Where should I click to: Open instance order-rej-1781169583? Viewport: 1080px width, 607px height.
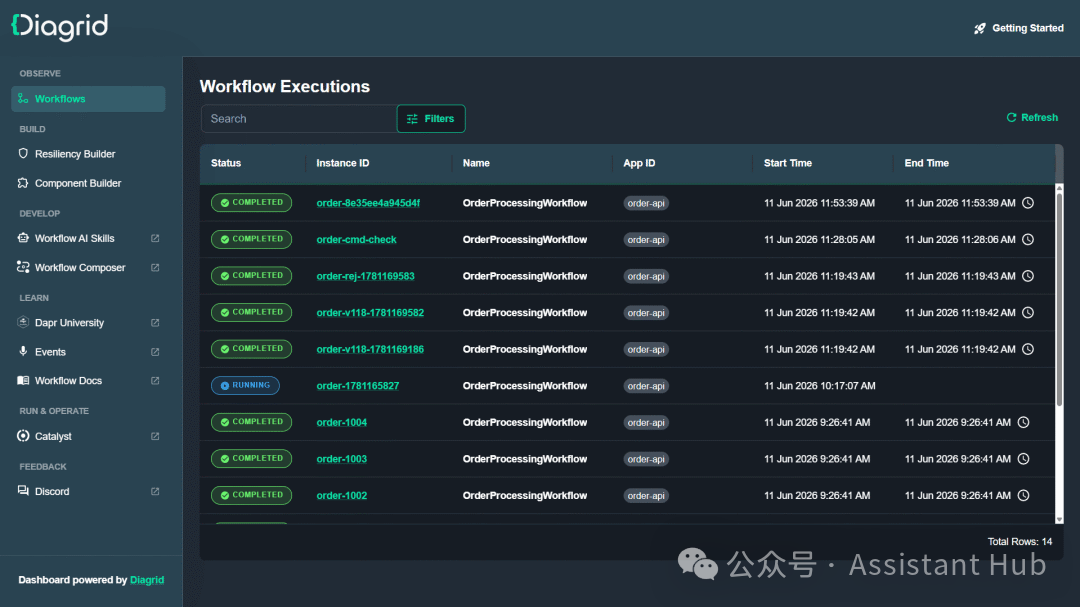tap(365, 276)
